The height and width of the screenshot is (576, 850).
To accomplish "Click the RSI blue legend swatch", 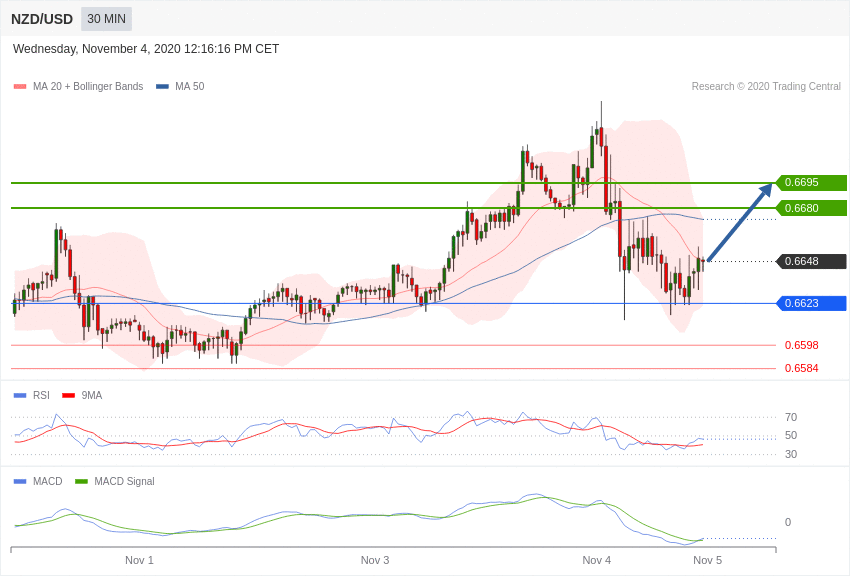I will point(20,396).
